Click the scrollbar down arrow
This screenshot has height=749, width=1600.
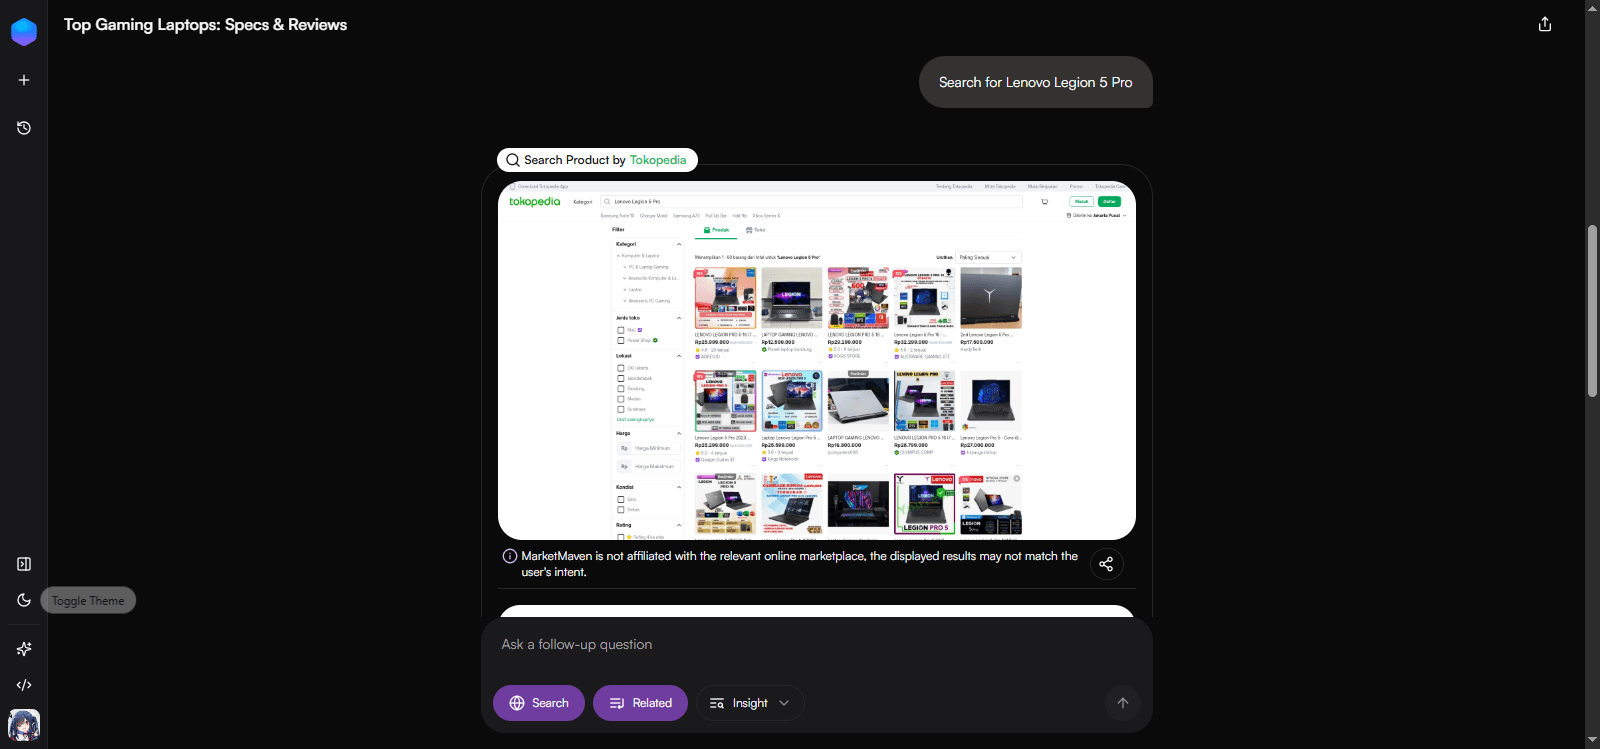coord(1592,741)
